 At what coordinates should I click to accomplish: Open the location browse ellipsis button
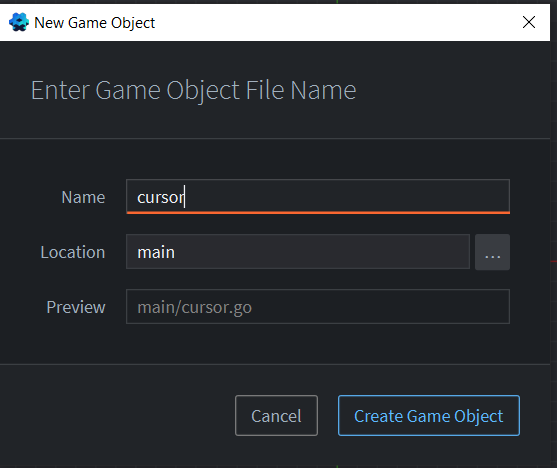[x=492, y=252]
